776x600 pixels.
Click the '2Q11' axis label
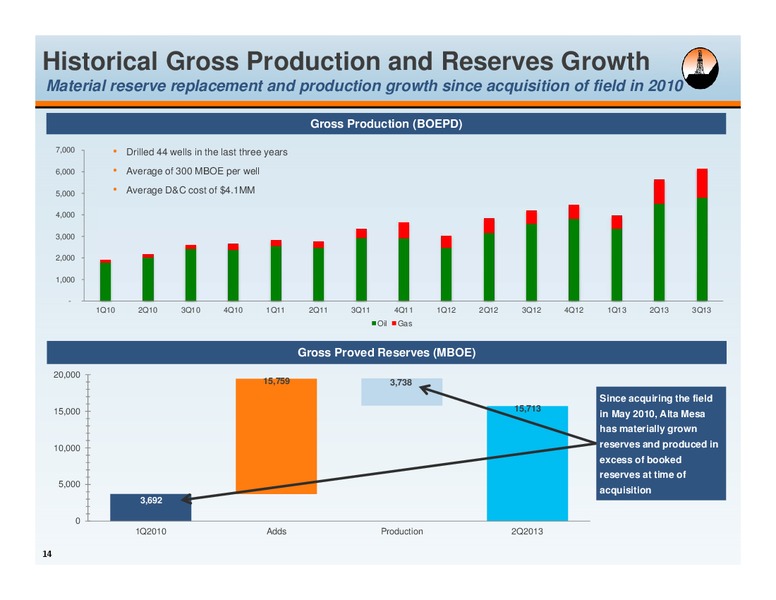point(318,310)
